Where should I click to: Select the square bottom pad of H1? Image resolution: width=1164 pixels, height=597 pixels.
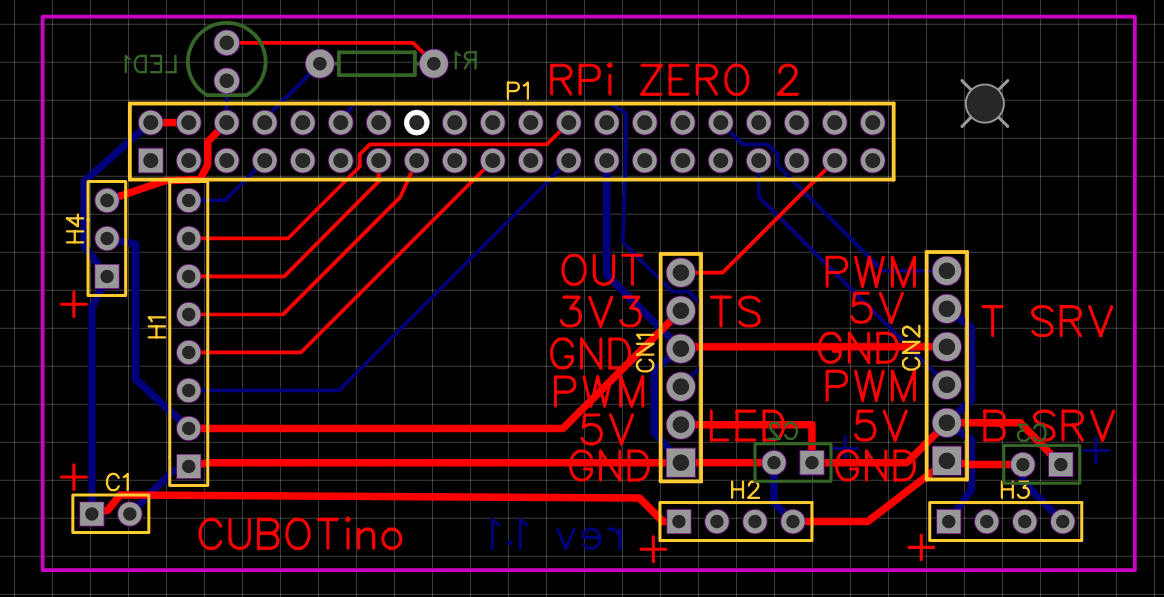pos(189,466)
